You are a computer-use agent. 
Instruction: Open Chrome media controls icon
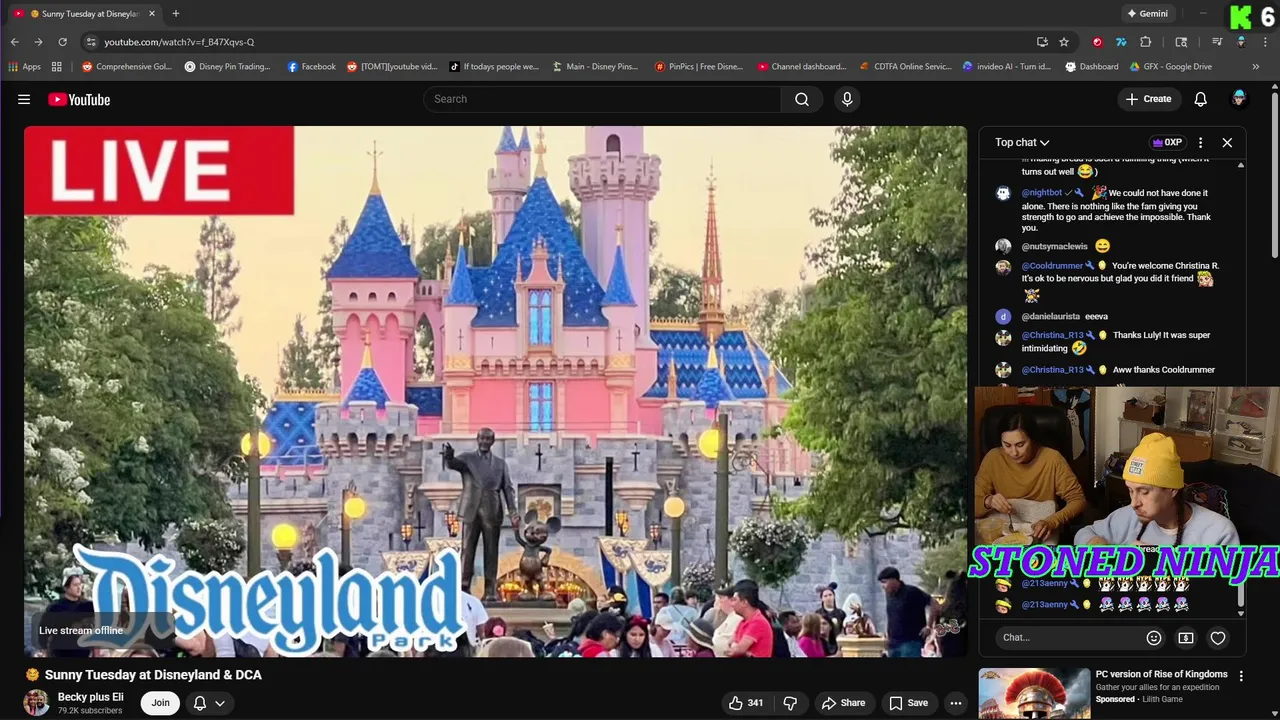click(1217, 42)
